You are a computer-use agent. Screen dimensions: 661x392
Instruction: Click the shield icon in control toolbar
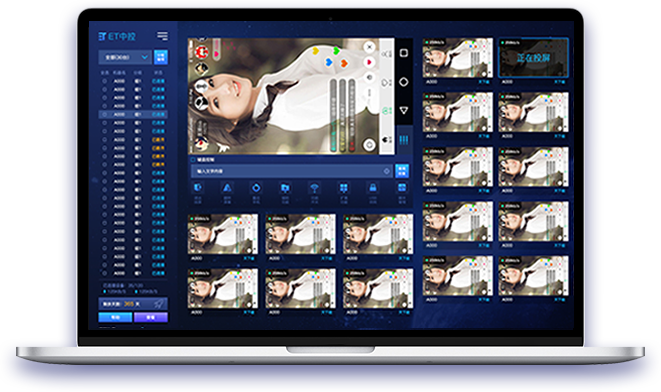click(198, 187)
